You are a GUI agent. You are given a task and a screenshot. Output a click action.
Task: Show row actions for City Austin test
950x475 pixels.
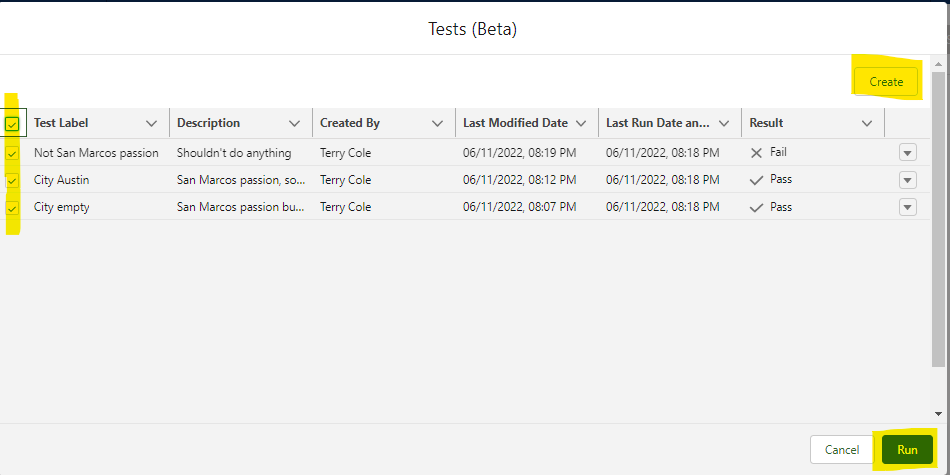(907, 181)
